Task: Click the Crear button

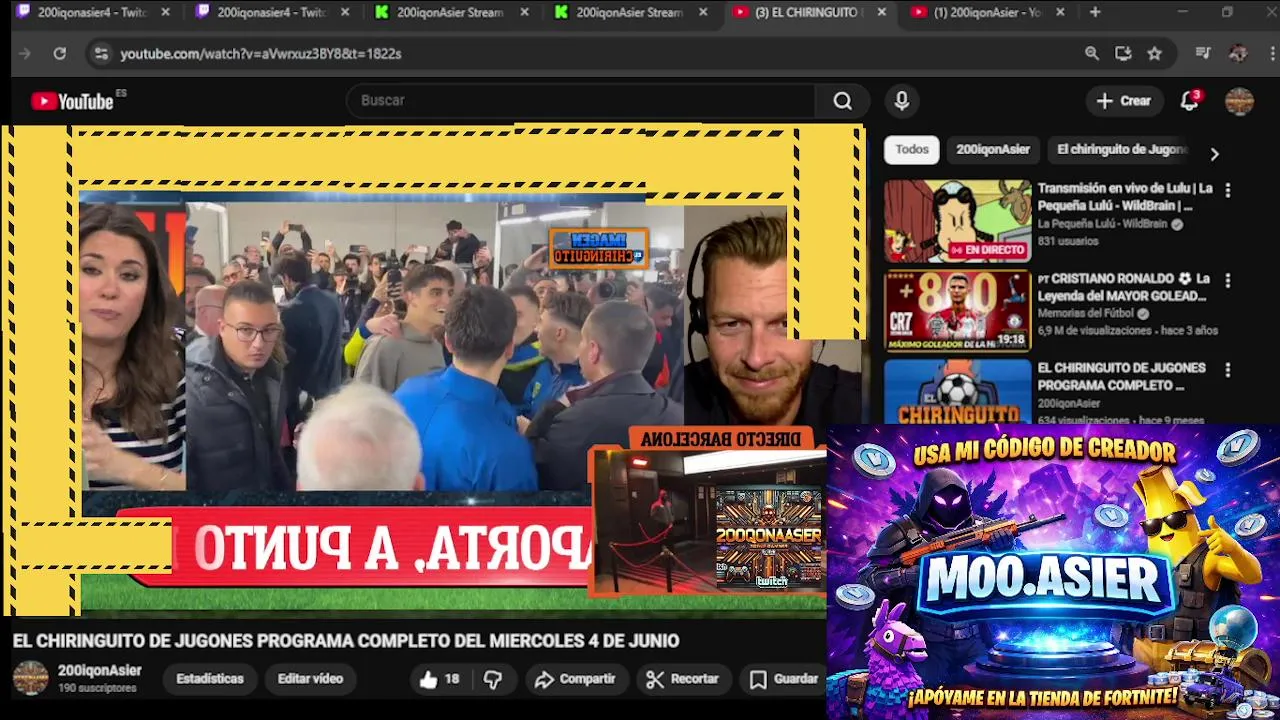Action: [1124, 101]
